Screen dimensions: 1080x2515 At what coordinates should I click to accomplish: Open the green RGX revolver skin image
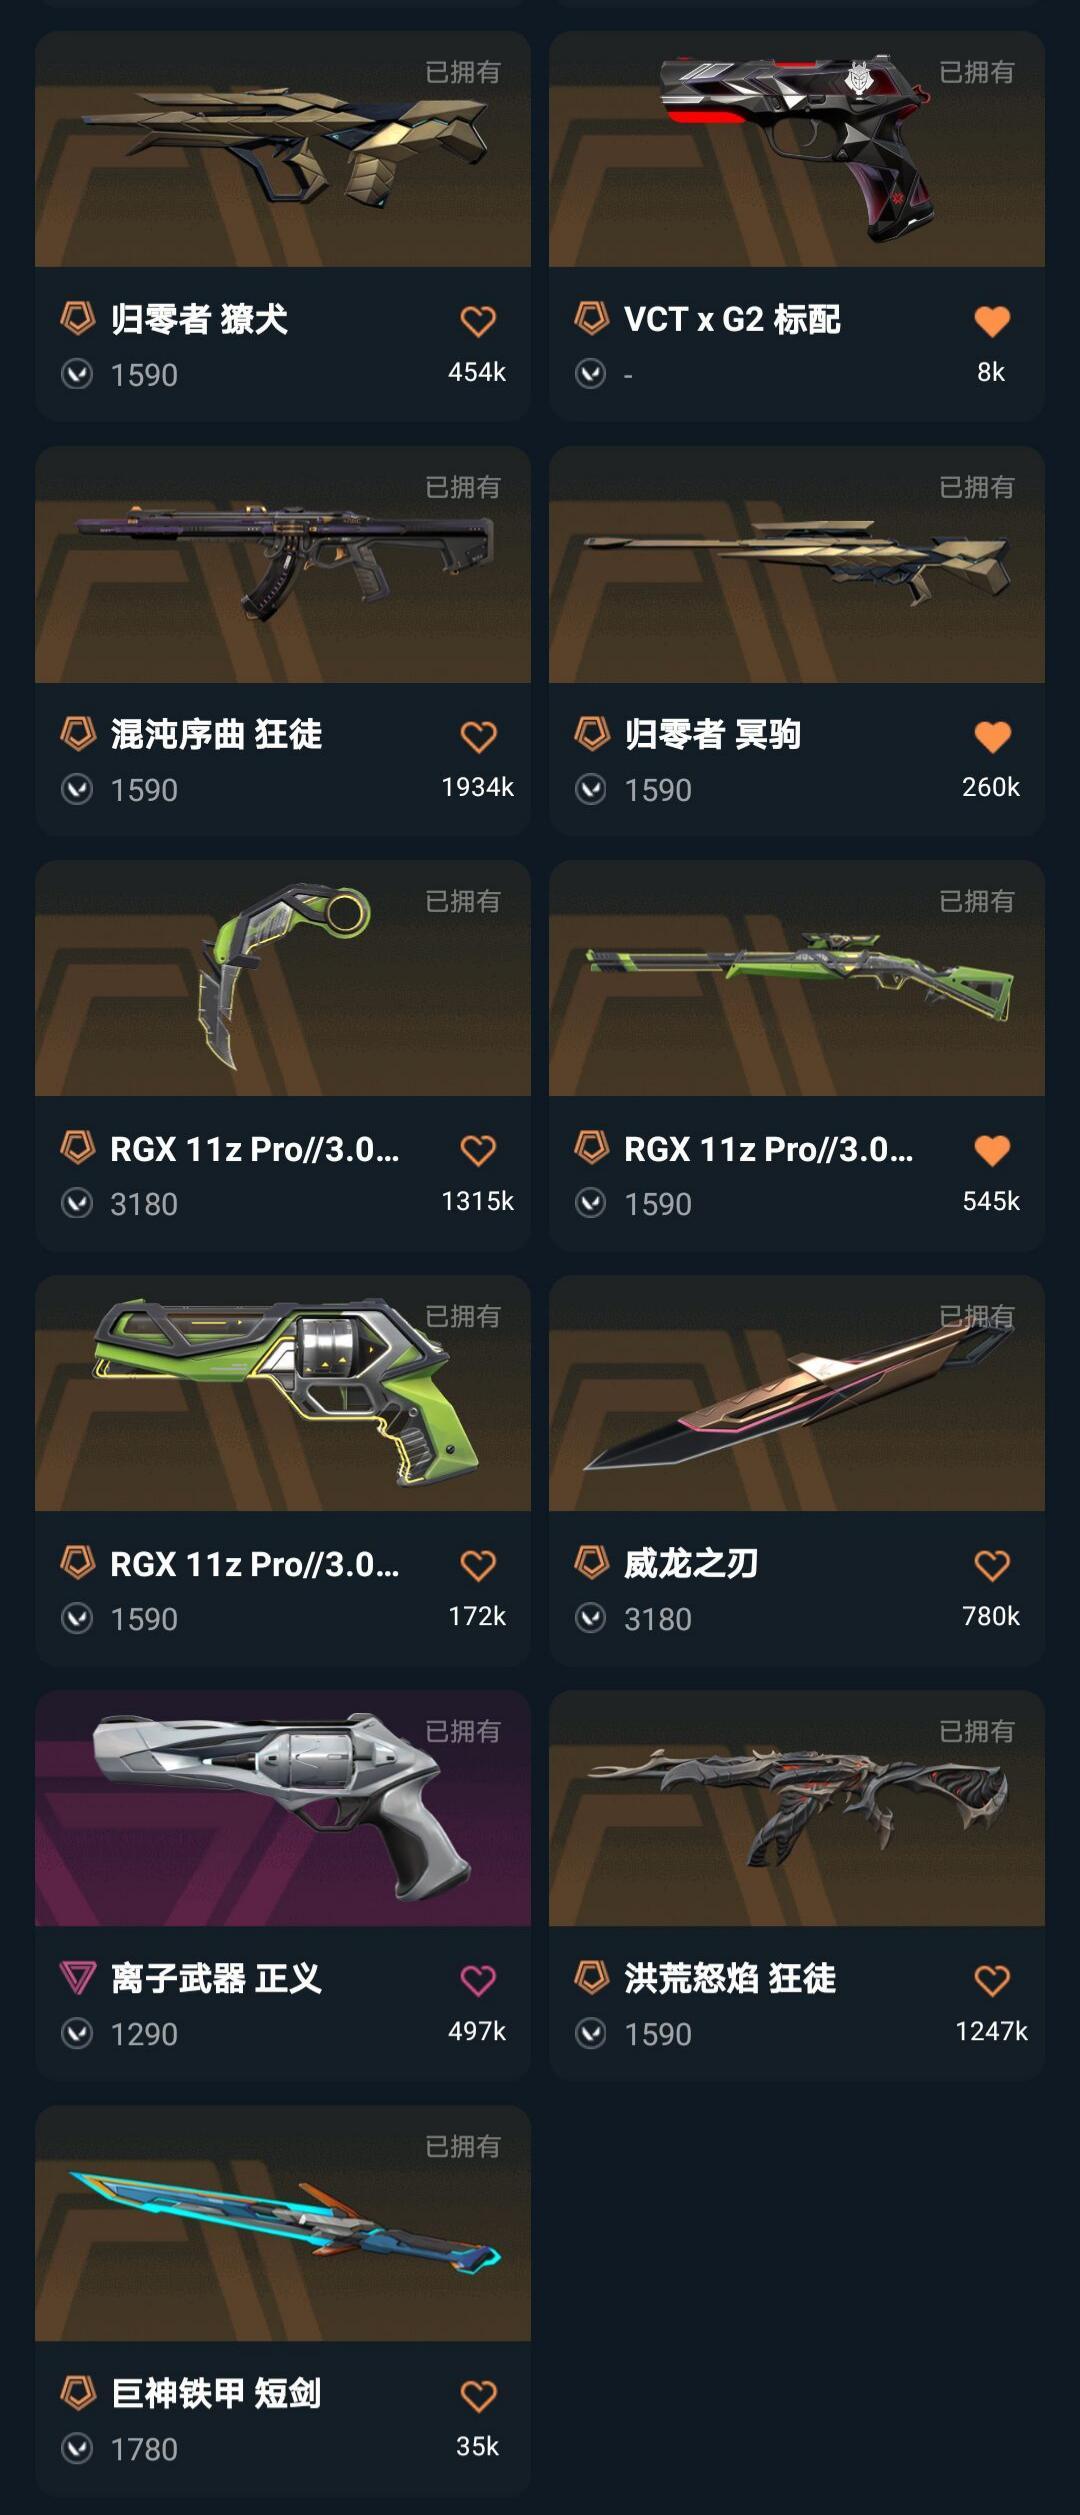(x=283, y=1393)
